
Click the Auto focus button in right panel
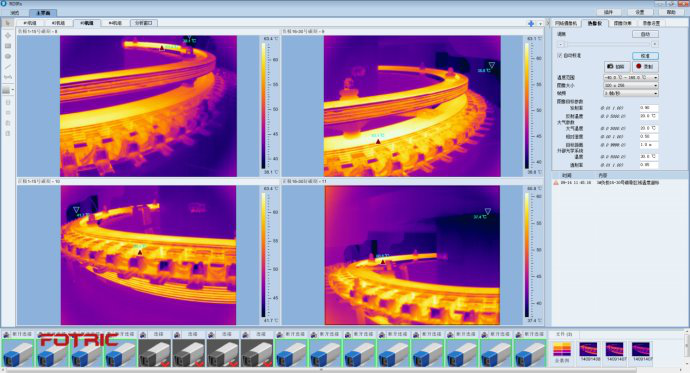coord(645,34)
